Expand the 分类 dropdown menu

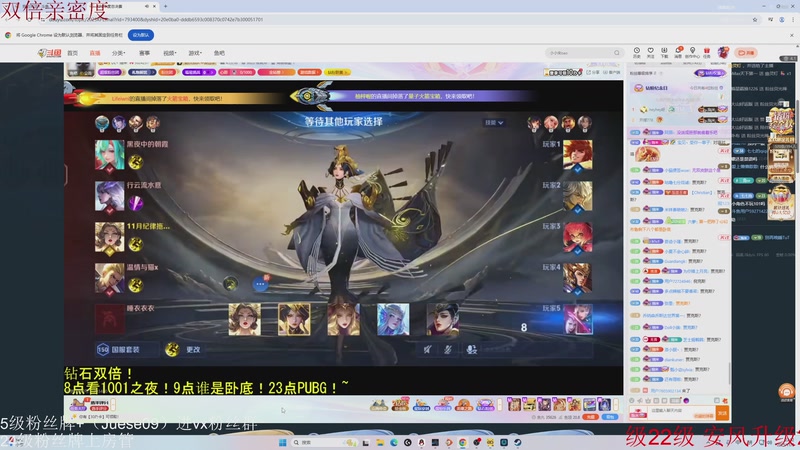click(118, 53)
